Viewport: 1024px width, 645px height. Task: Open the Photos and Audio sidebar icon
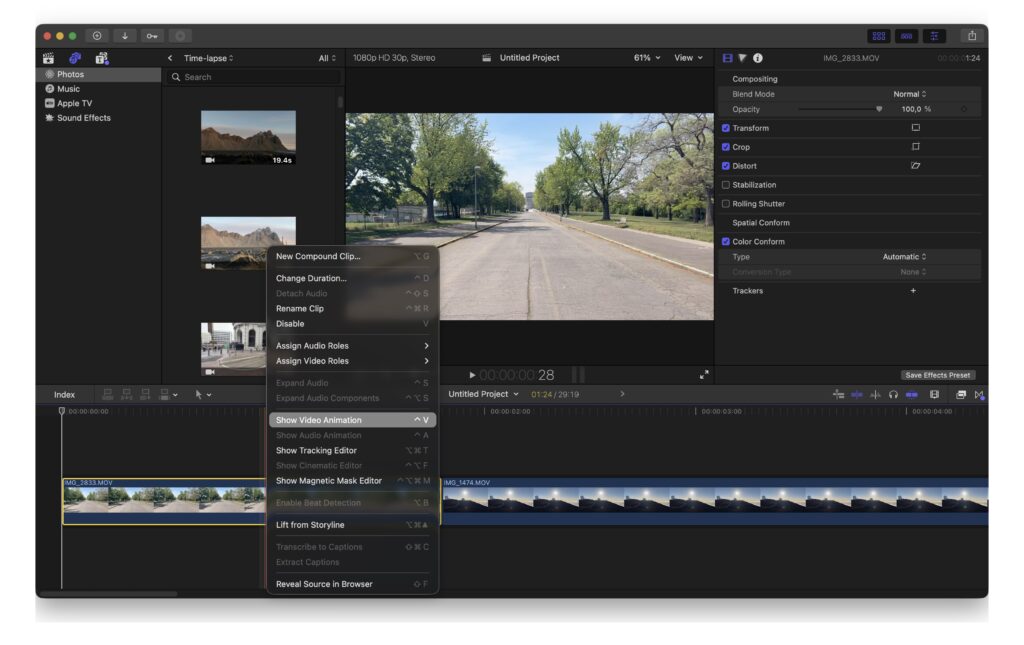coord(75,58)
